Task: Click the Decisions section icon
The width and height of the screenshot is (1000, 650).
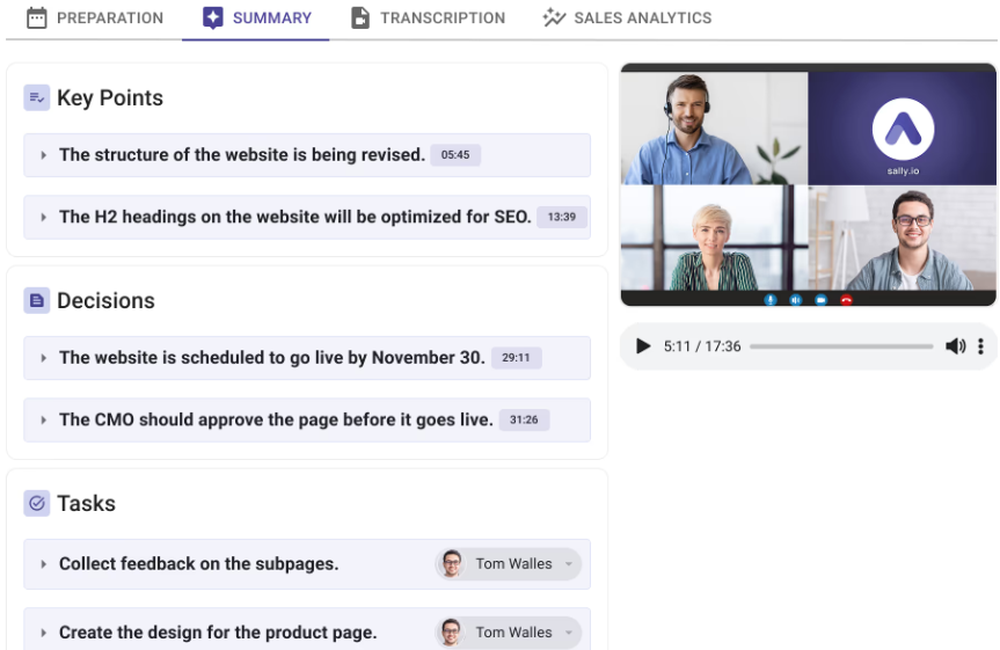Action: 37,300
